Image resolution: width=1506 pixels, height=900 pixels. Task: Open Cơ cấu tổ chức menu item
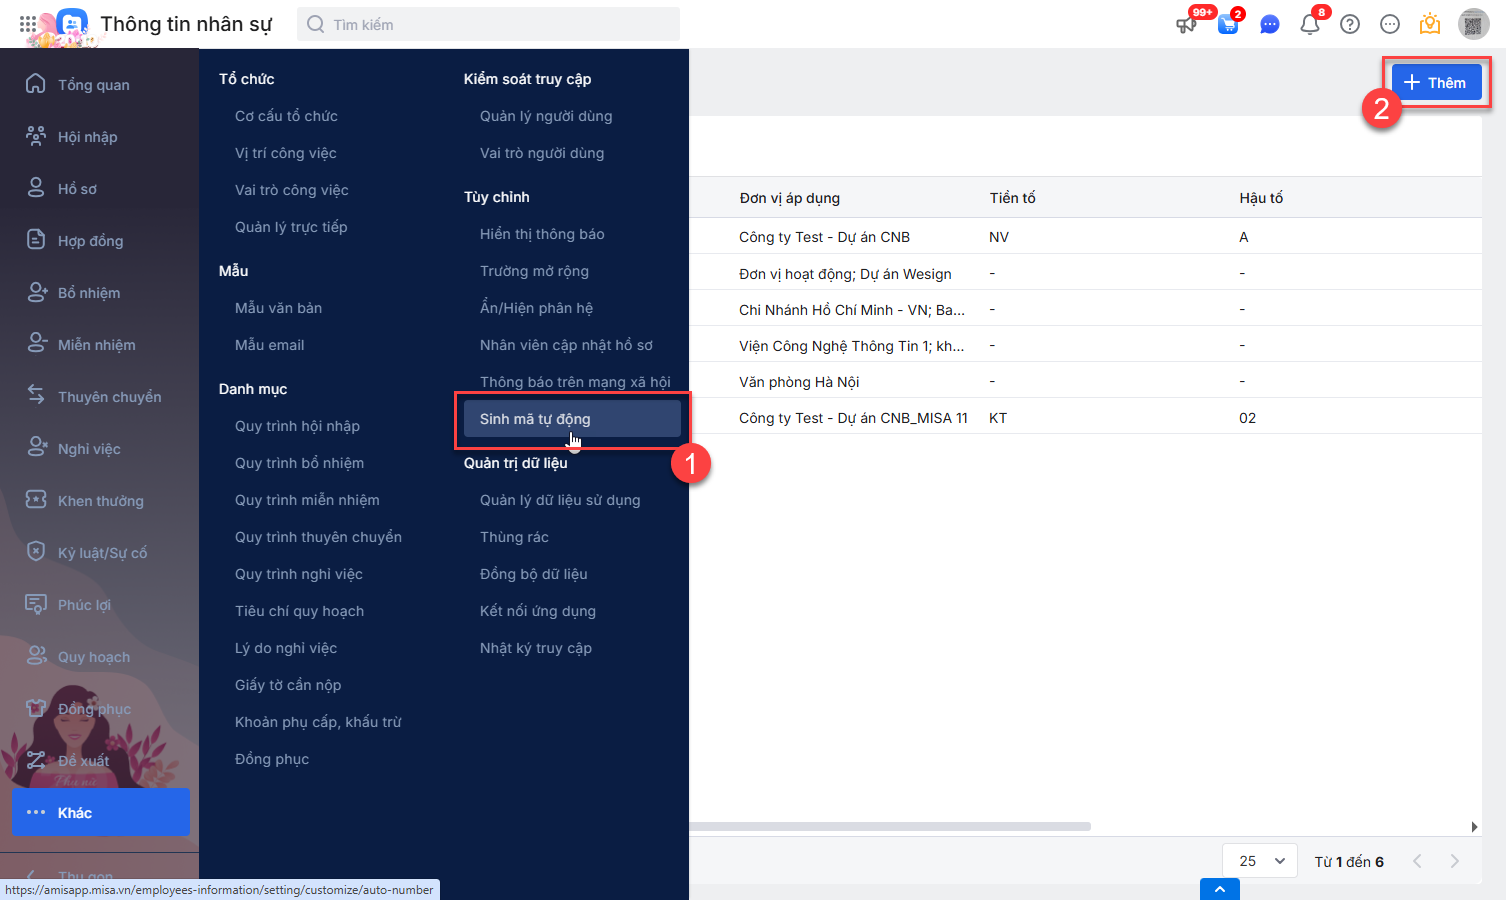[x=286, y=116]
